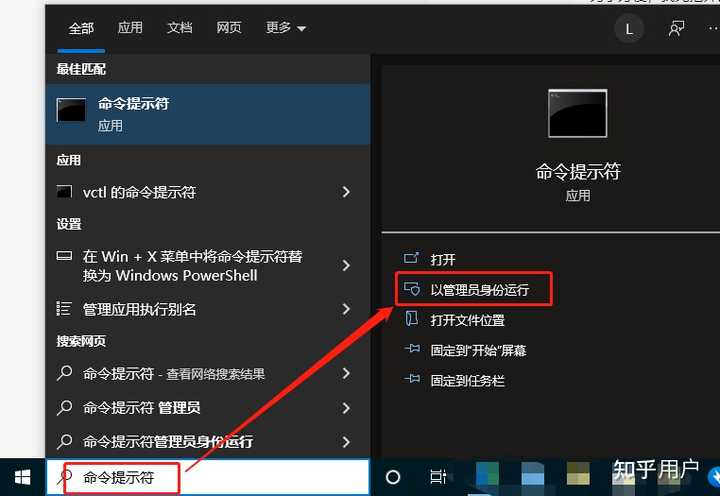The height and width of the screenshot is (496, 720).
Task: Click pin icon beside 固定到任务栏
Action: pyautogui.click(x=412, y=379)
